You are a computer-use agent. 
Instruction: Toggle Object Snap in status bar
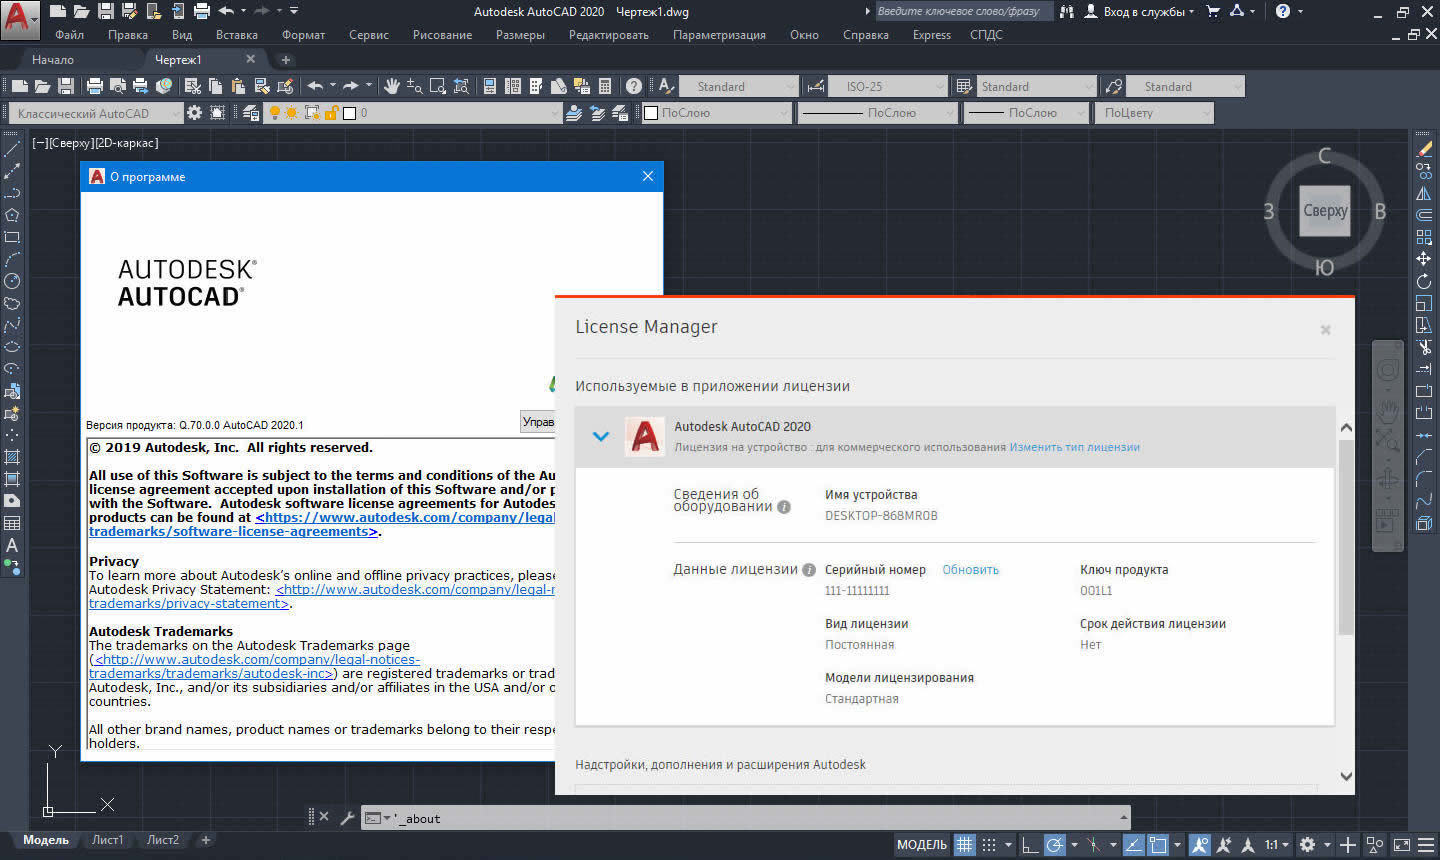tap(1158, 845)
